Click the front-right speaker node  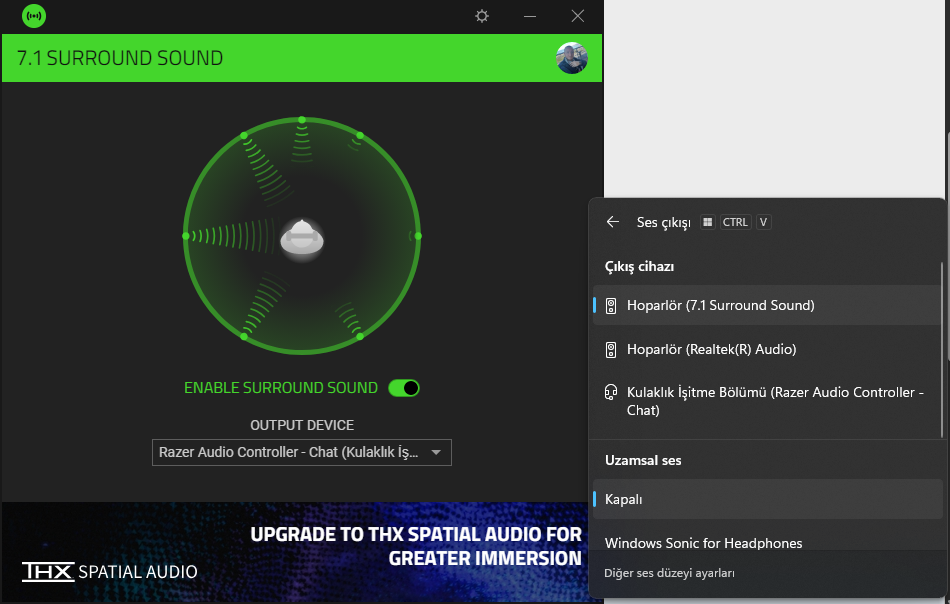[360, 136]
